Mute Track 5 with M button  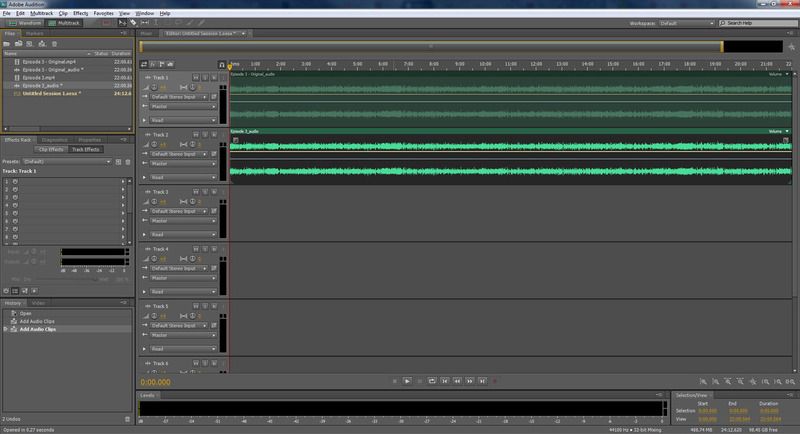[196, 306]
